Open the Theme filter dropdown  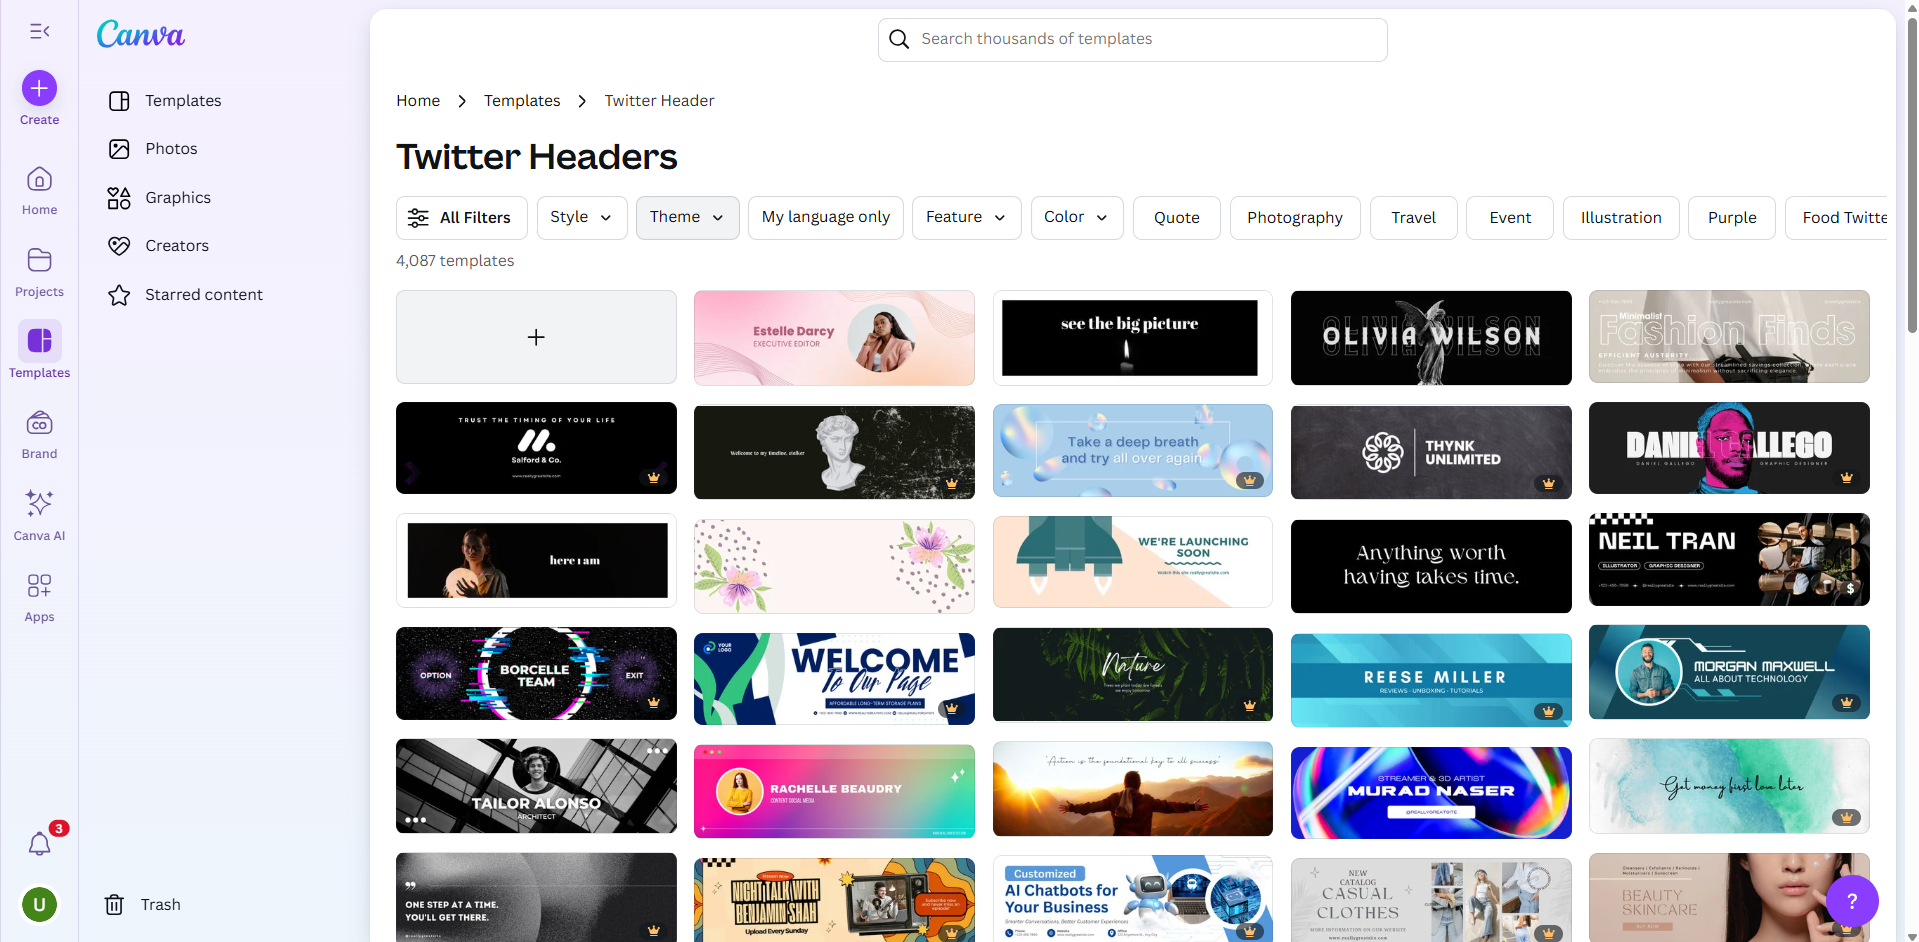pyautogui.click(x=686, y=217)
